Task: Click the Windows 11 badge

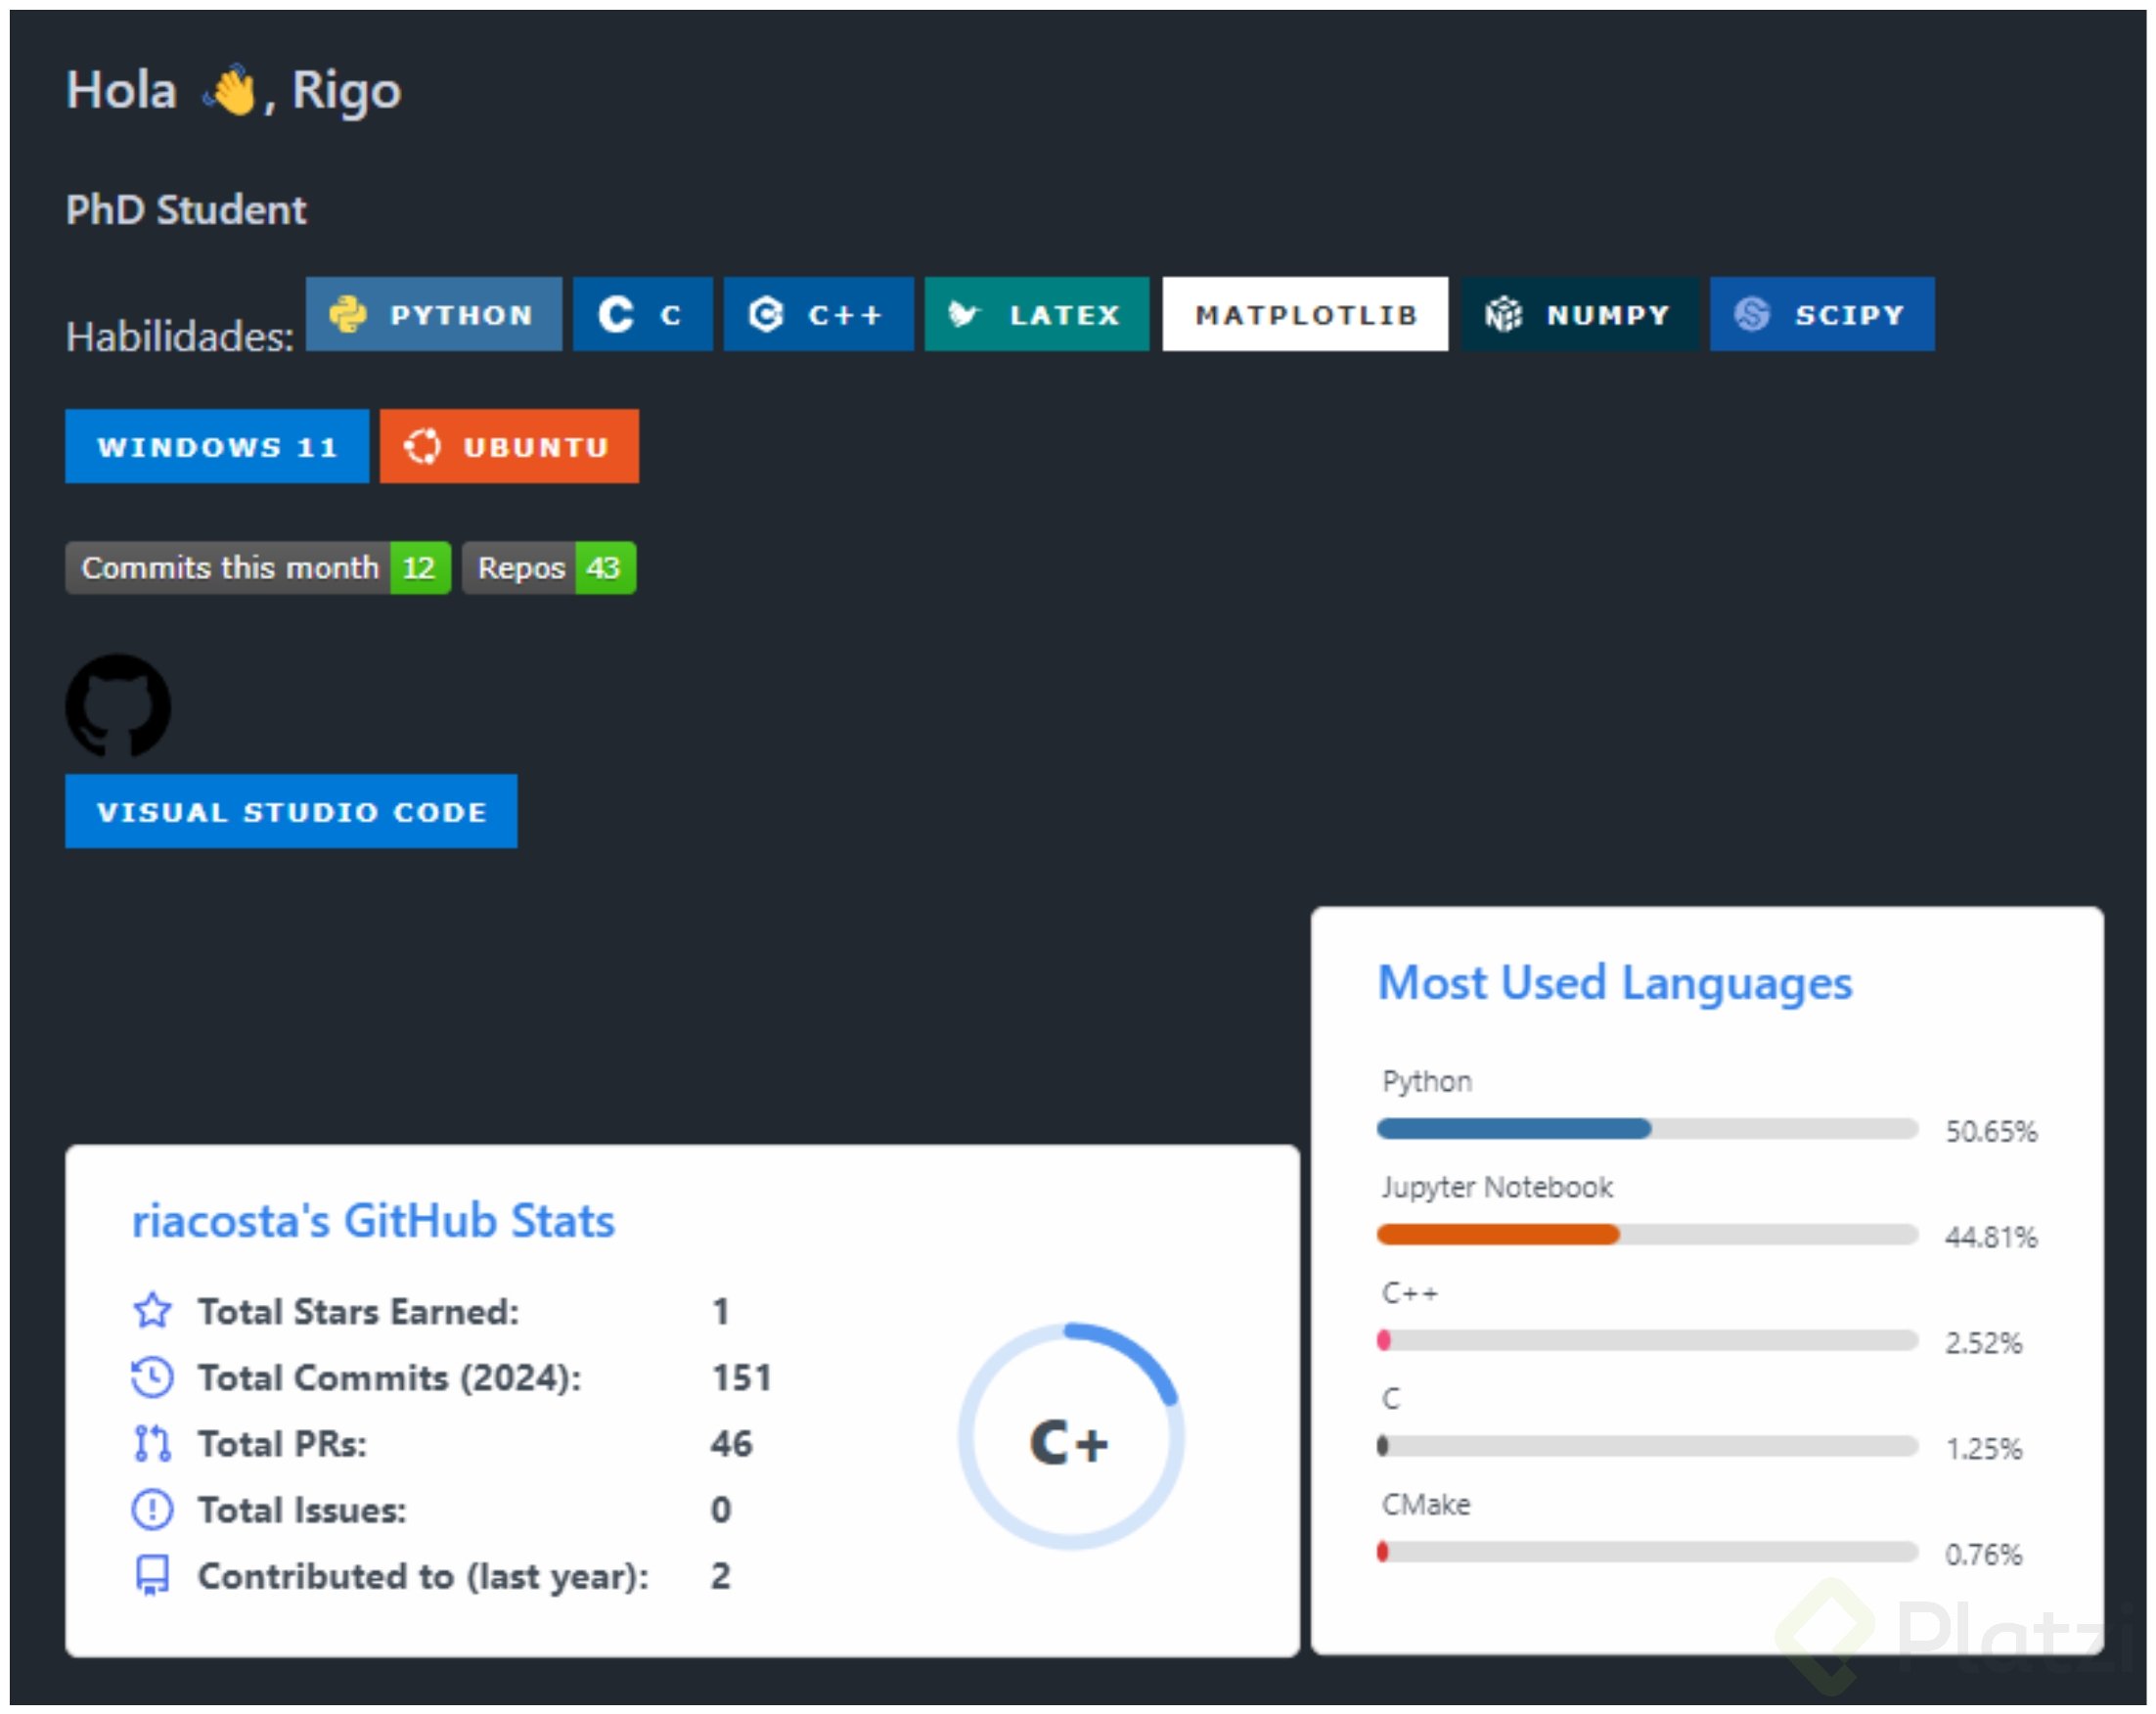Action: point(217,446)
